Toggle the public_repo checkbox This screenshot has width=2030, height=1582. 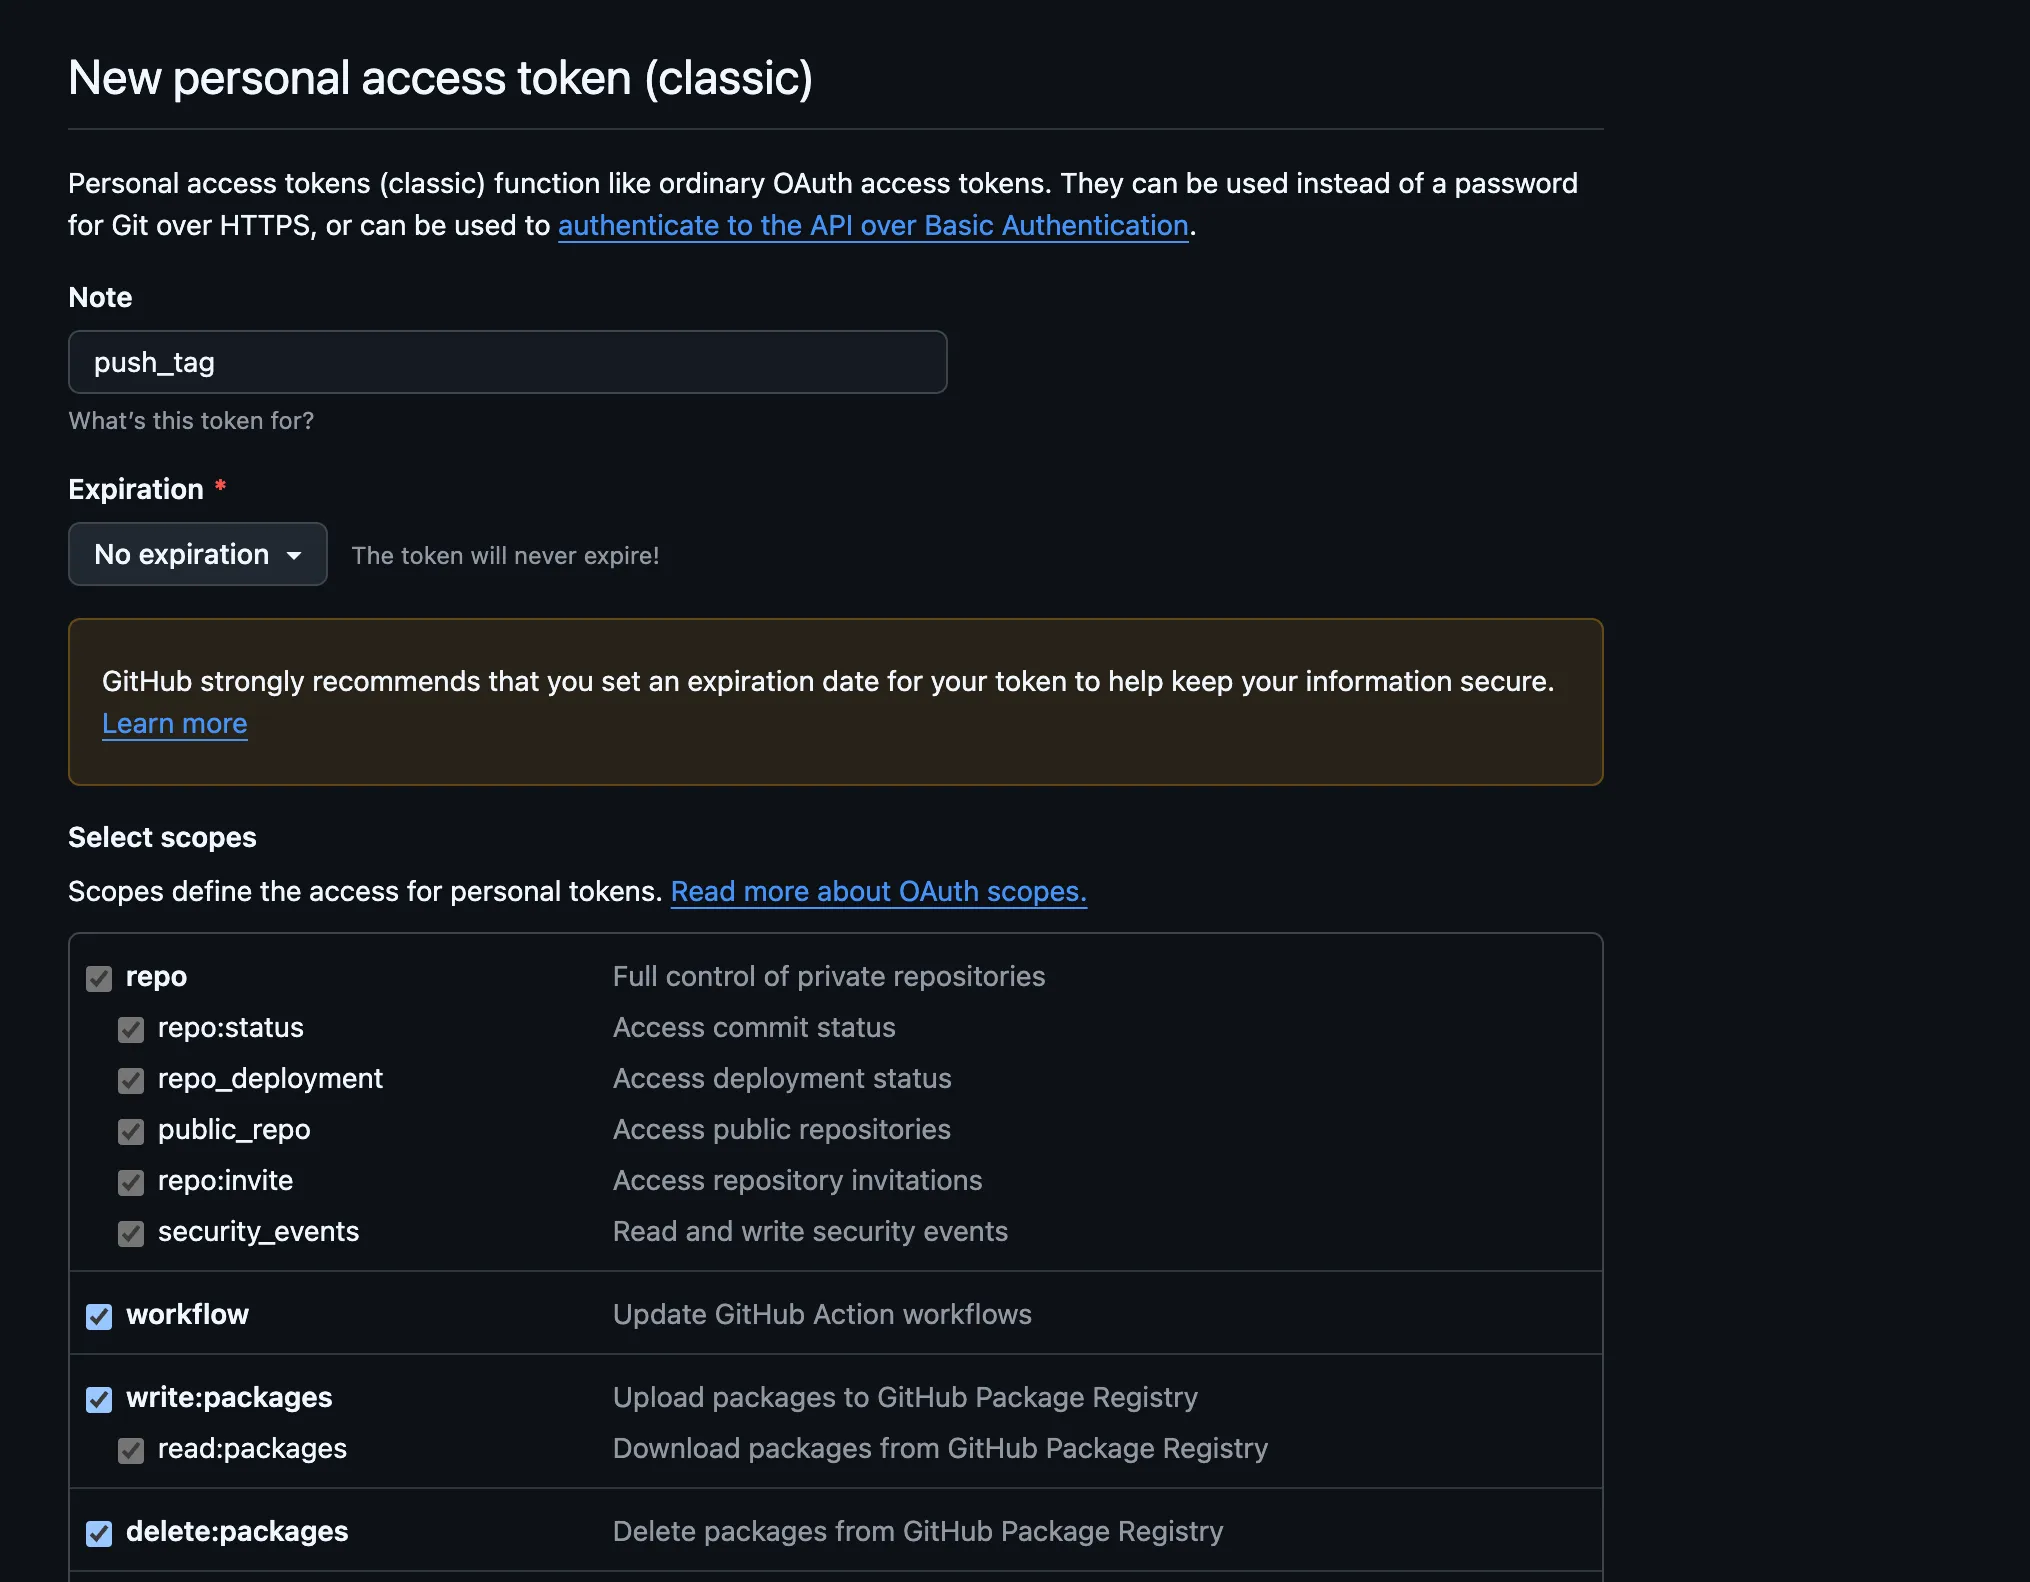[x=131, y=1131]
